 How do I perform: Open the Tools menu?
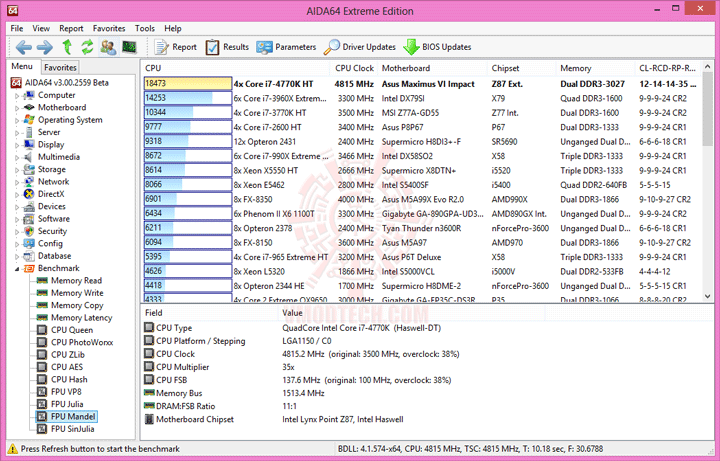(145, 28)
